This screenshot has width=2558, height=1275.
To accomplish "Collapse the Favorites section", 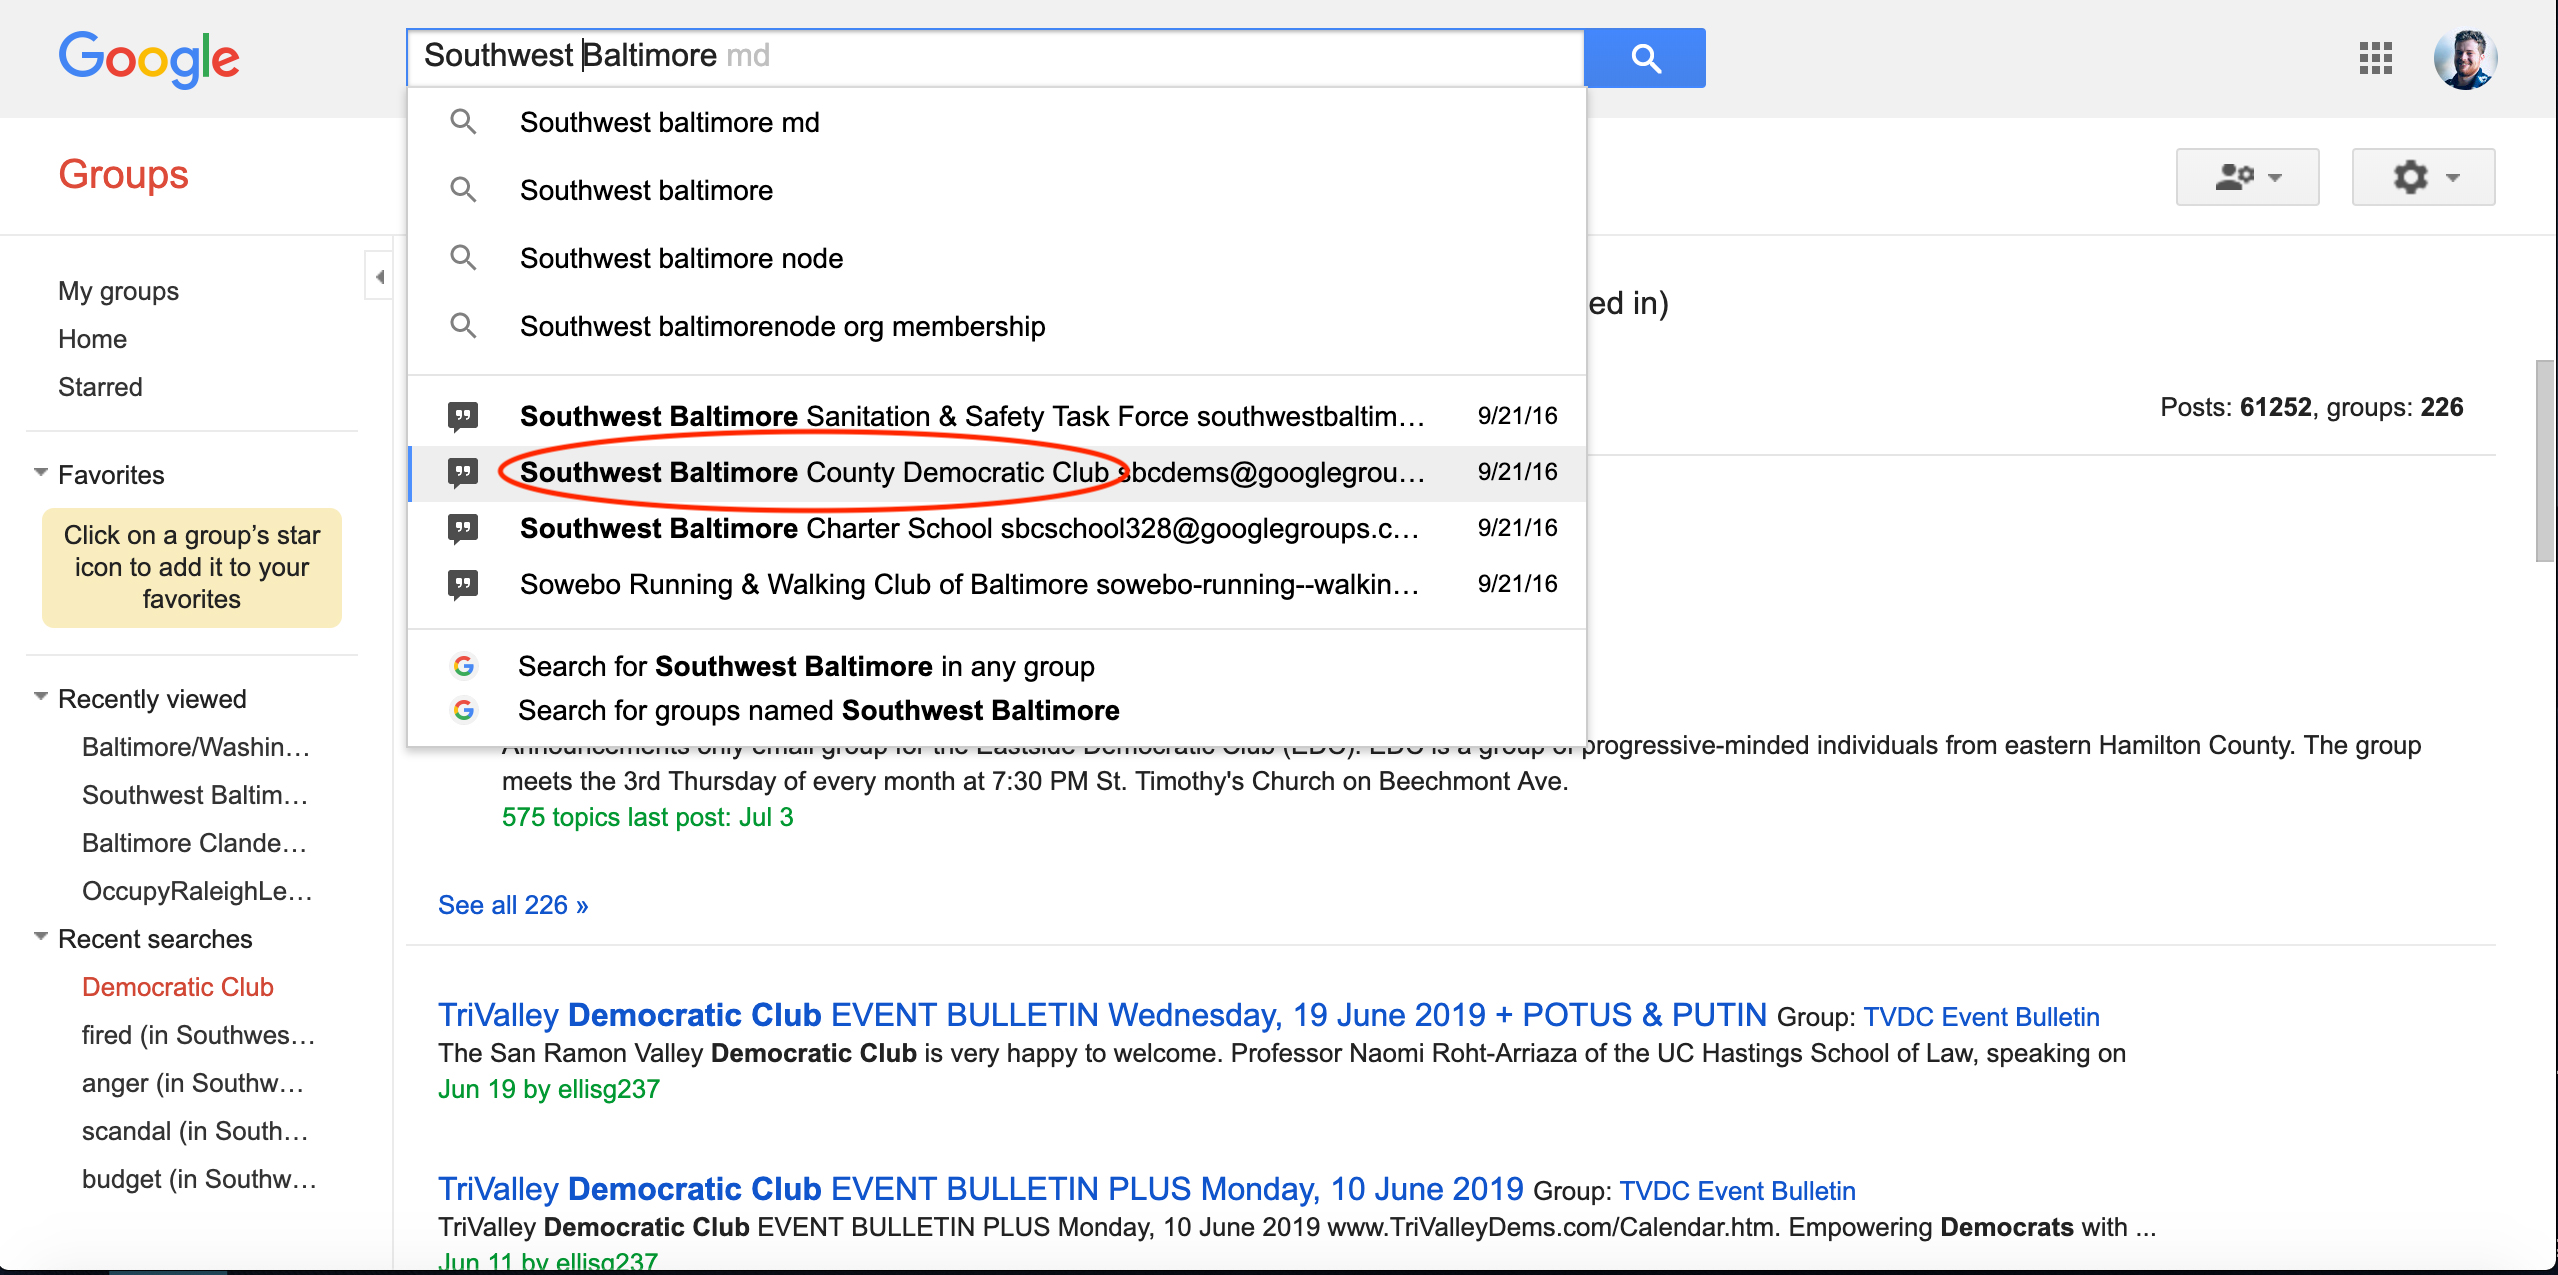I will (x=41, y=472).
